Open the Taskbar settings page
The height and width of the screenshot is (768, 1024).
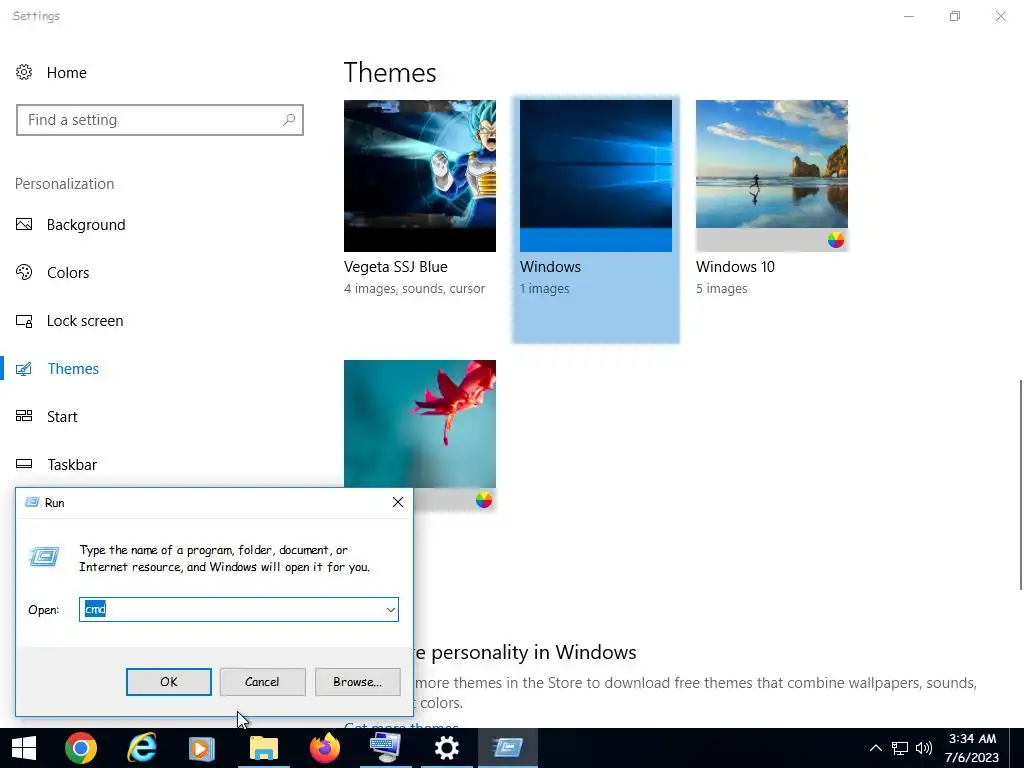pyautogui.click(x=72, y=464)
